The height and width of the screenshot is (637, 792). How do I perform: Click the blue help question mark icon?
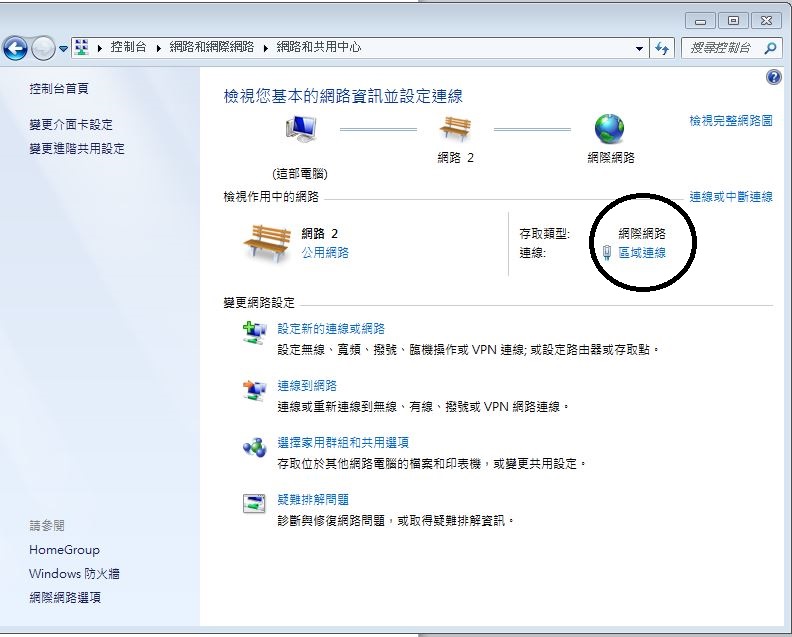[773, 77]
